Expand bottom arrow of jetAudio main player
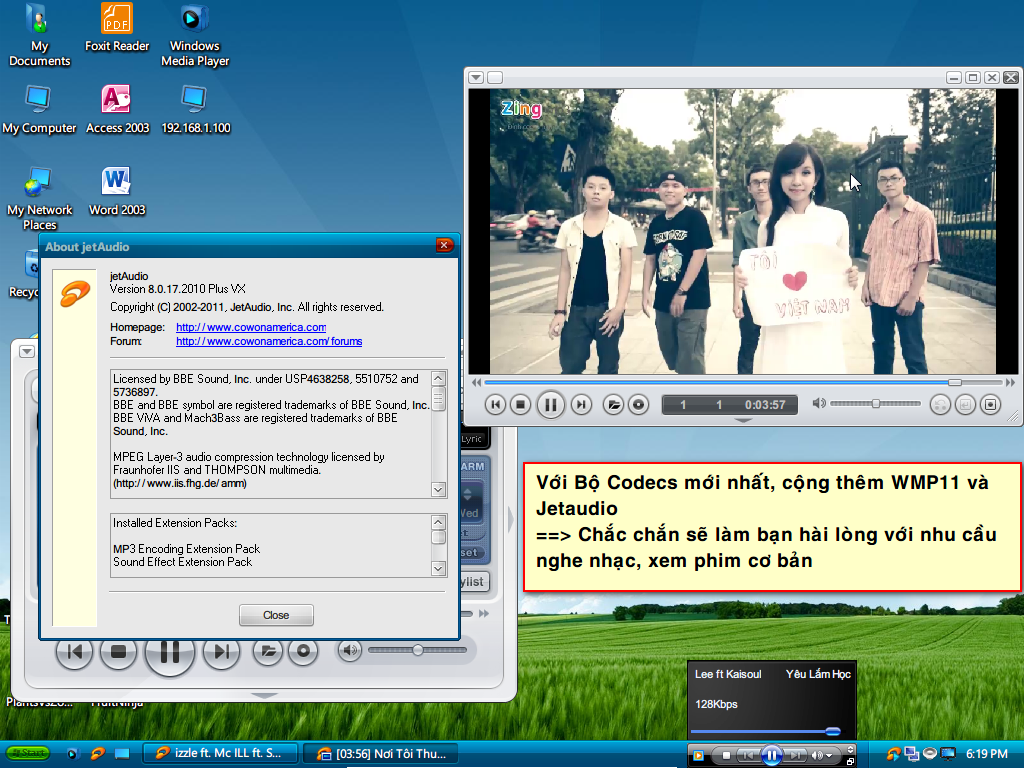Viewport: 1024px width, 768px height. point(264,696)
